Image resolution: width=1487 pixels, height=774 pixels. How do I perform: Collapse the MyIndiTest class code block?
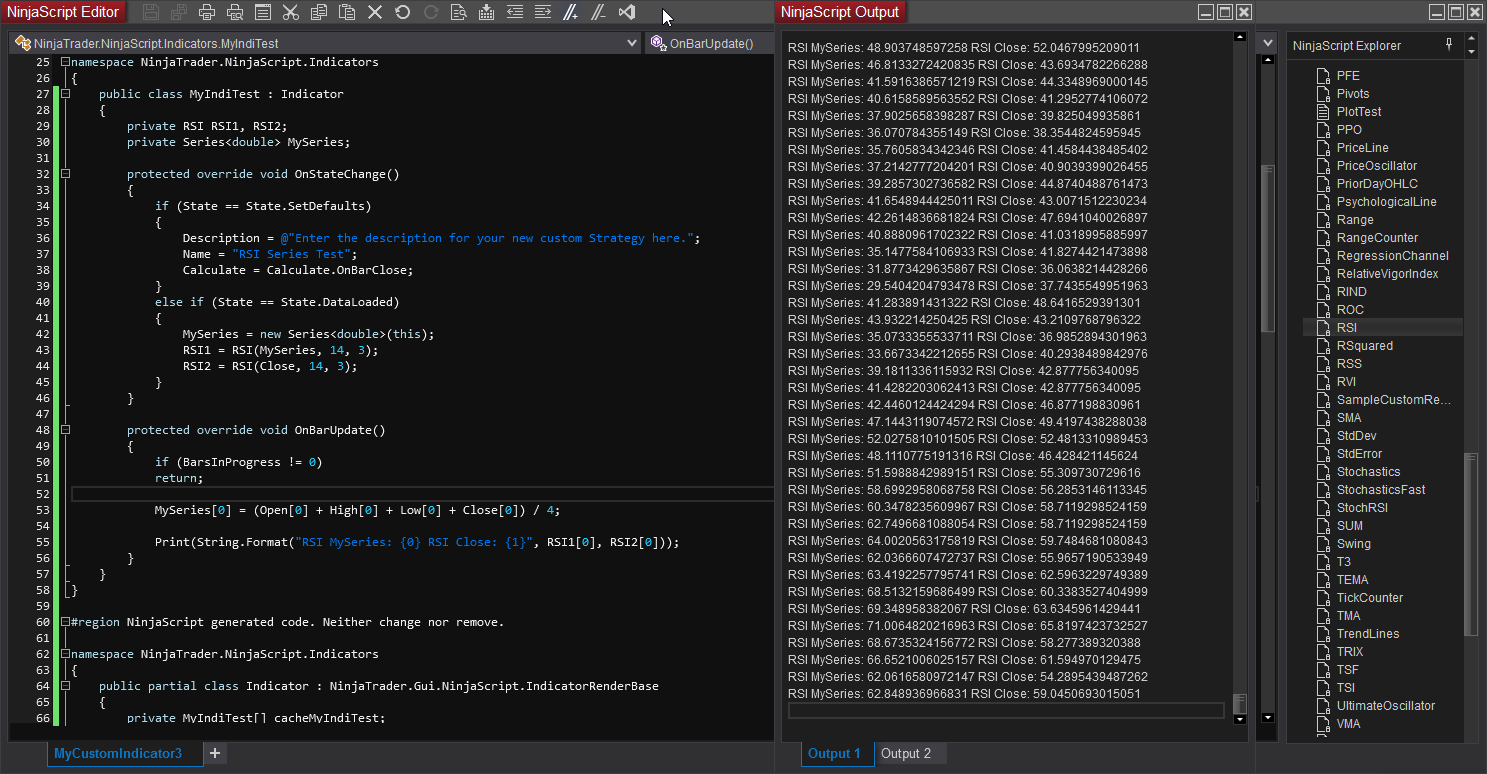[65, 94]
